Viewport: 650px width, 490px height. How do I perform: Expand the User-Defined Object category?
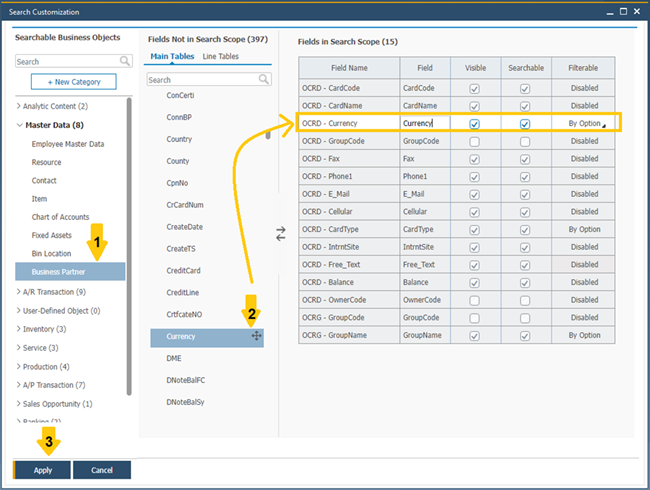[18, 310]
